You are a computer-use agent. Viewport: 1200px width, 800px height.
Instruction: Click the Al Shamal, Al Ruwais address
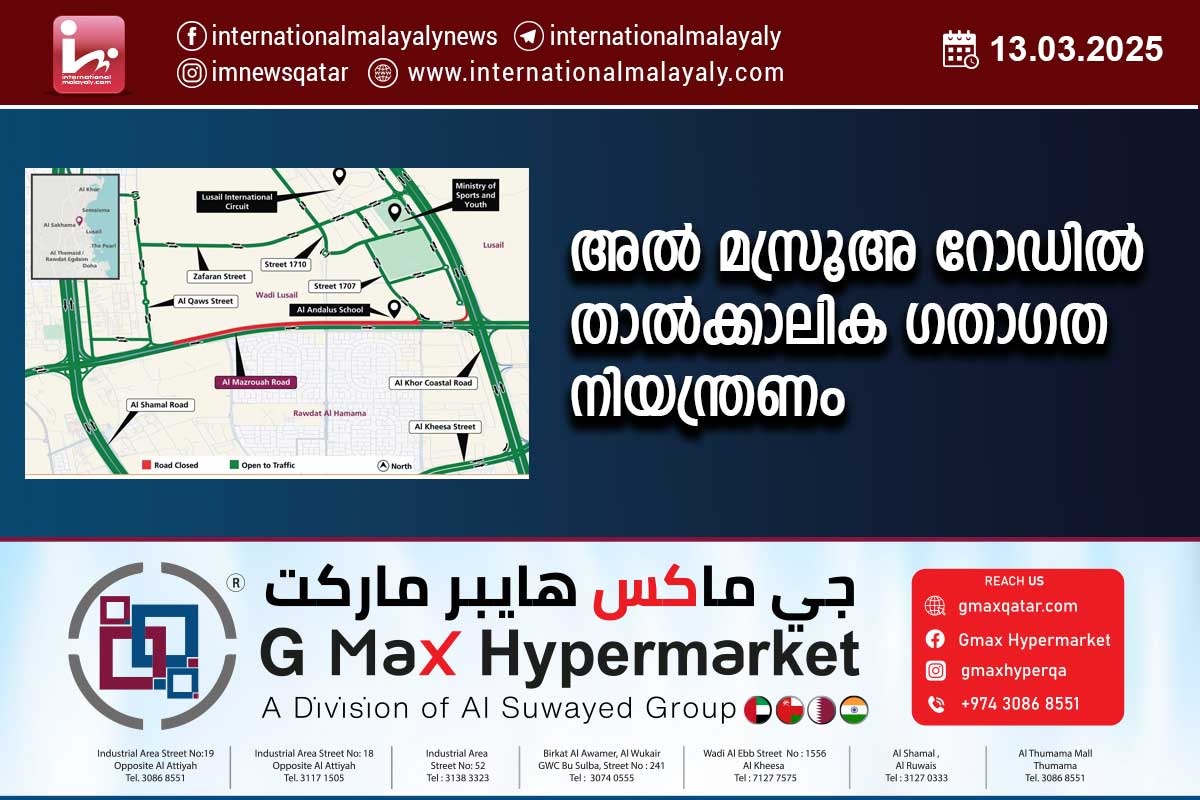916,765
